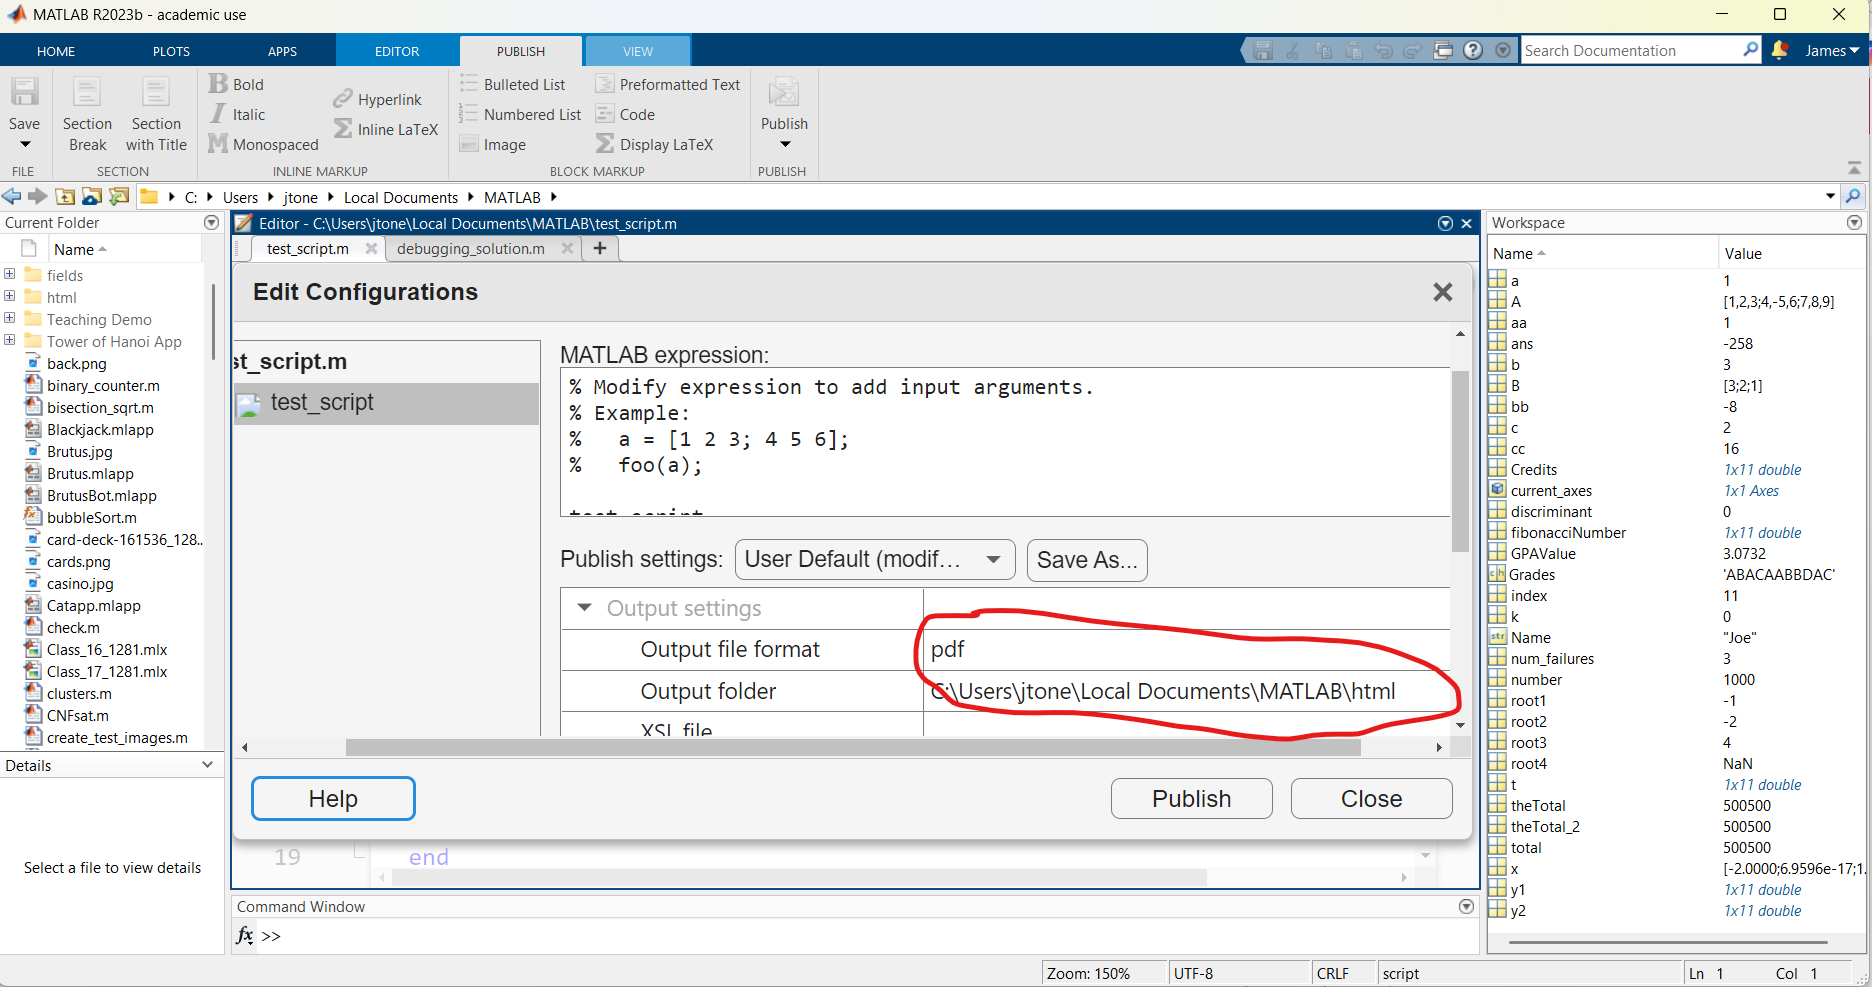This screenshot has width=1872, height=987.
Task: Click the address bar search icon
Action: 1853,196
